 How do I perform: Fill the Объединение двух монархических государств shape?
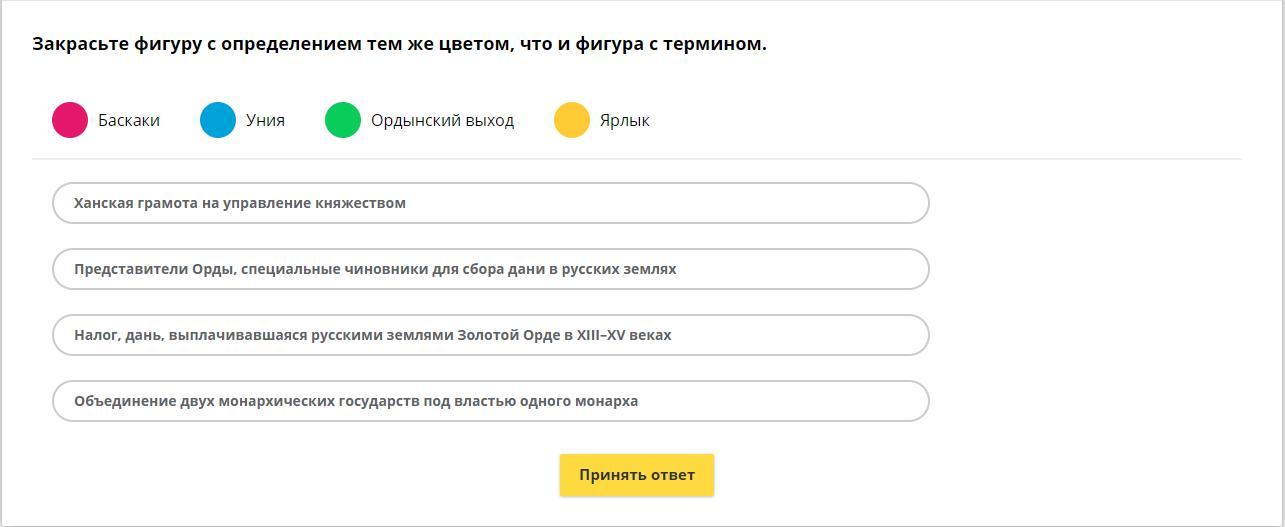[491, 401]
